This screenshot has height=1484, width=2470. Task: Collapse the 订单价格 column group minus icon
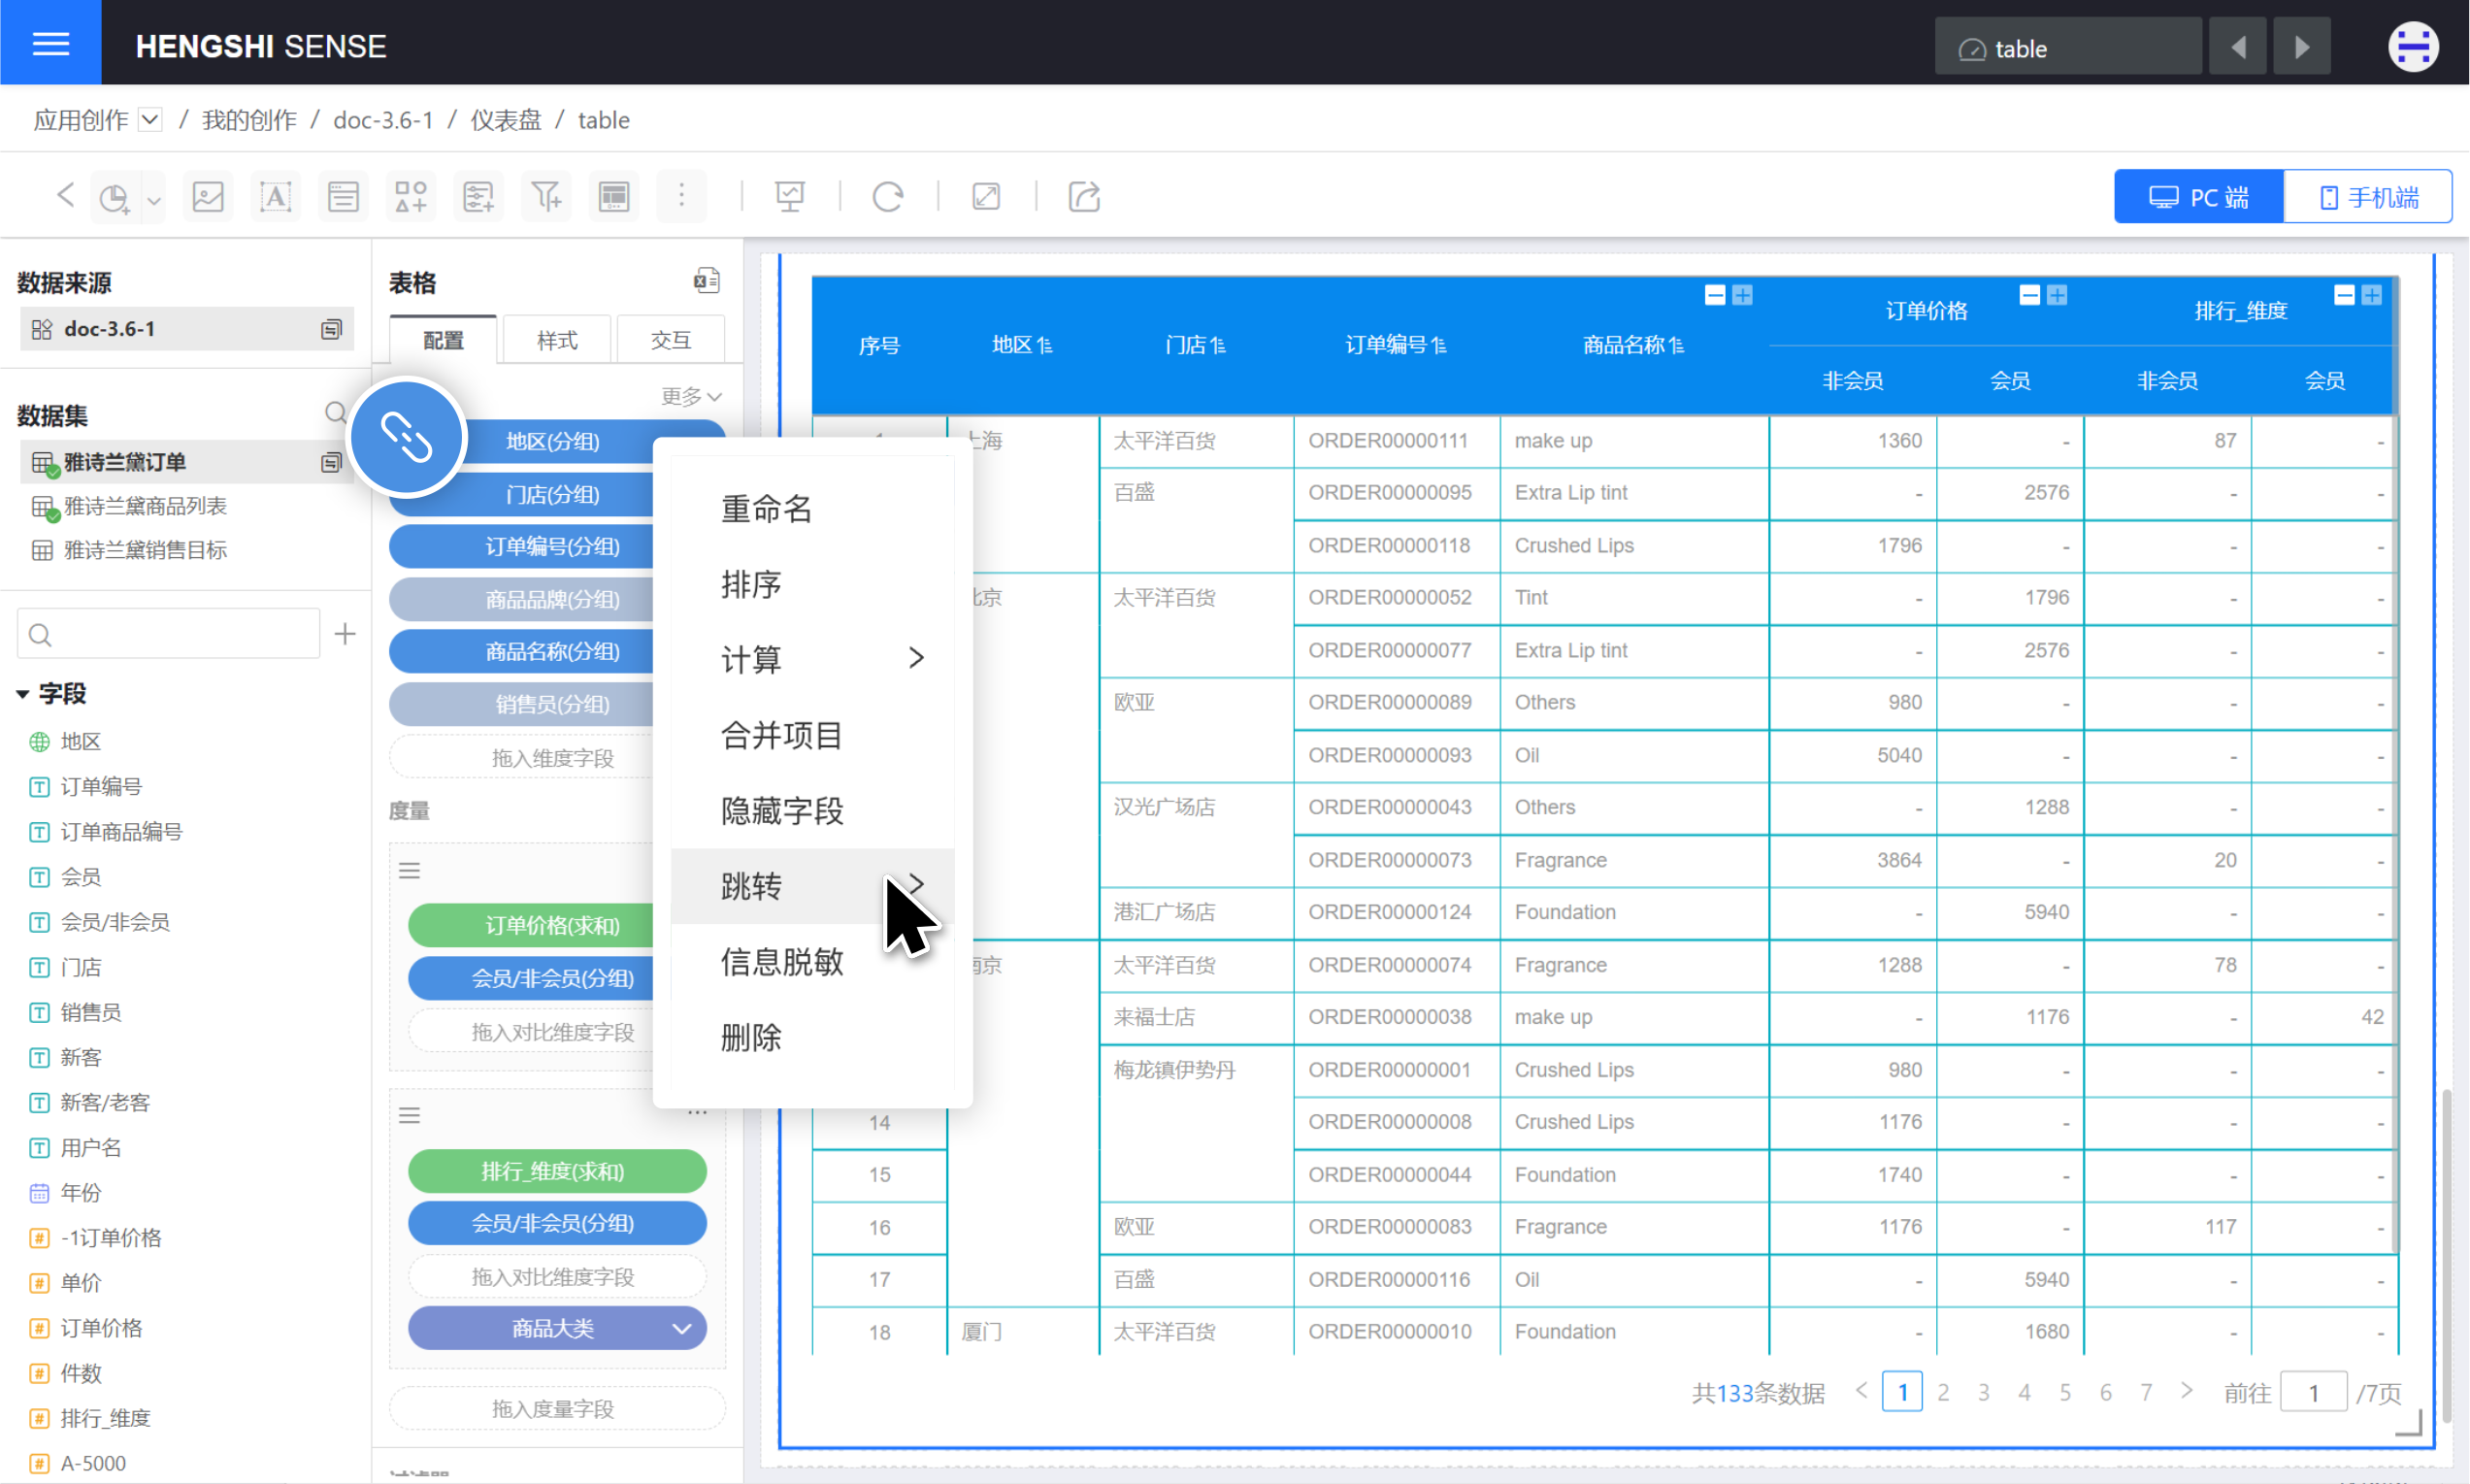2029,295
